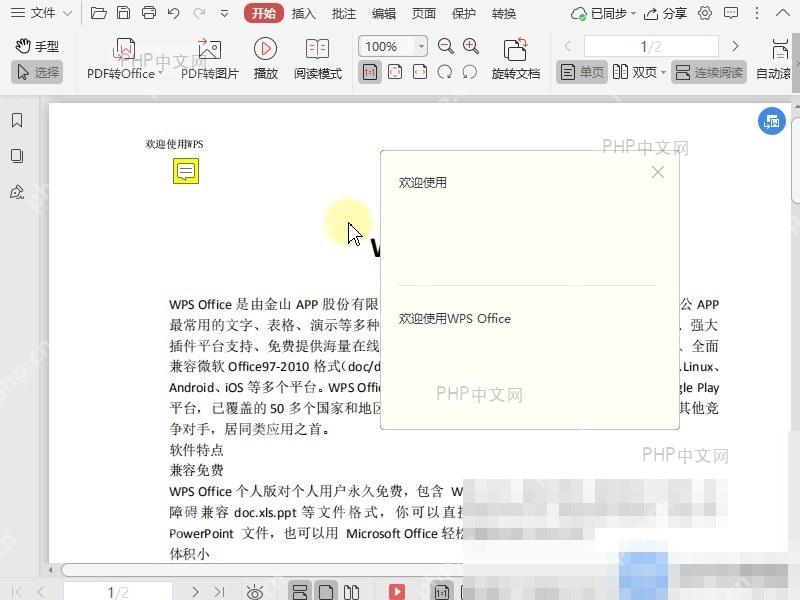The image size is (800, 600).
Task: Select fit width view icon
Action: click(420, 72)
